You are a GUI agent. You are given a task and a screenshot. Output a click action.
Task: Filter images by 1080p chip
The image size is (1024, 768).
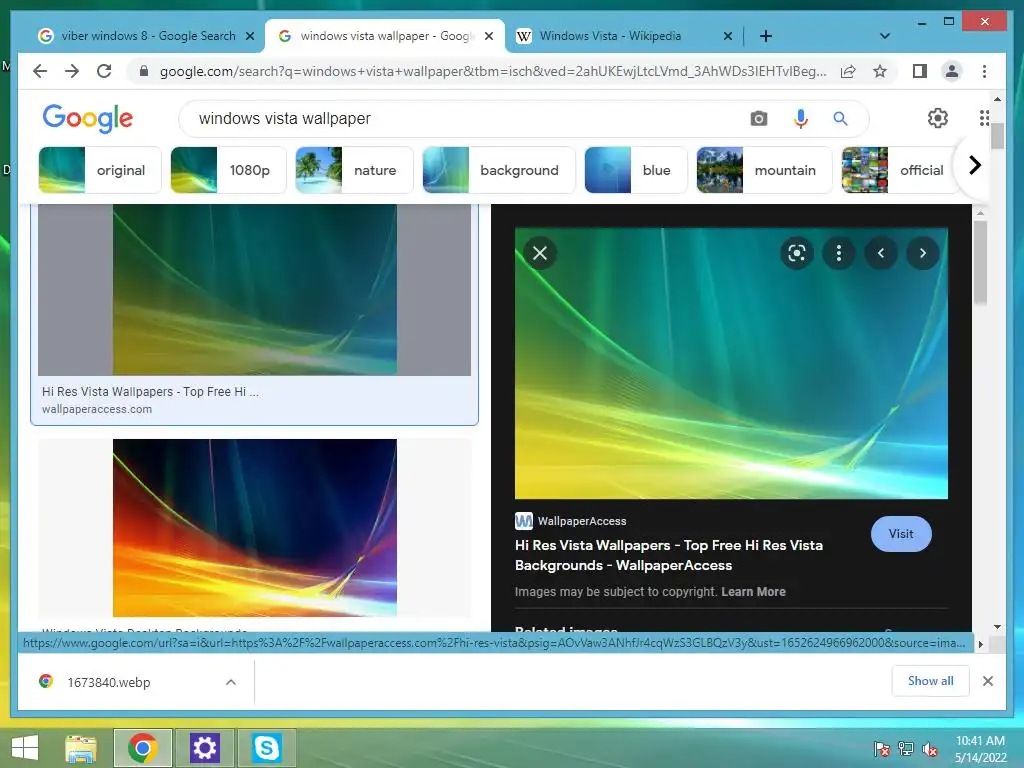(x=229, y=170)
